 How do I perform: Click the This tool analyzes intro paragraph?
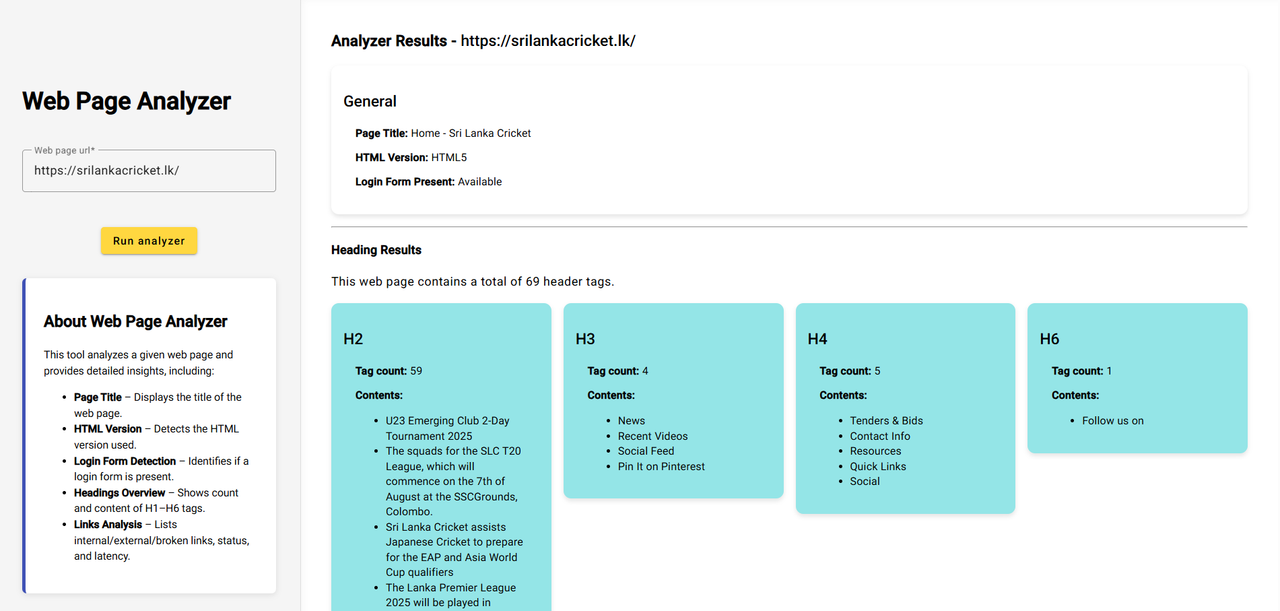138,363
